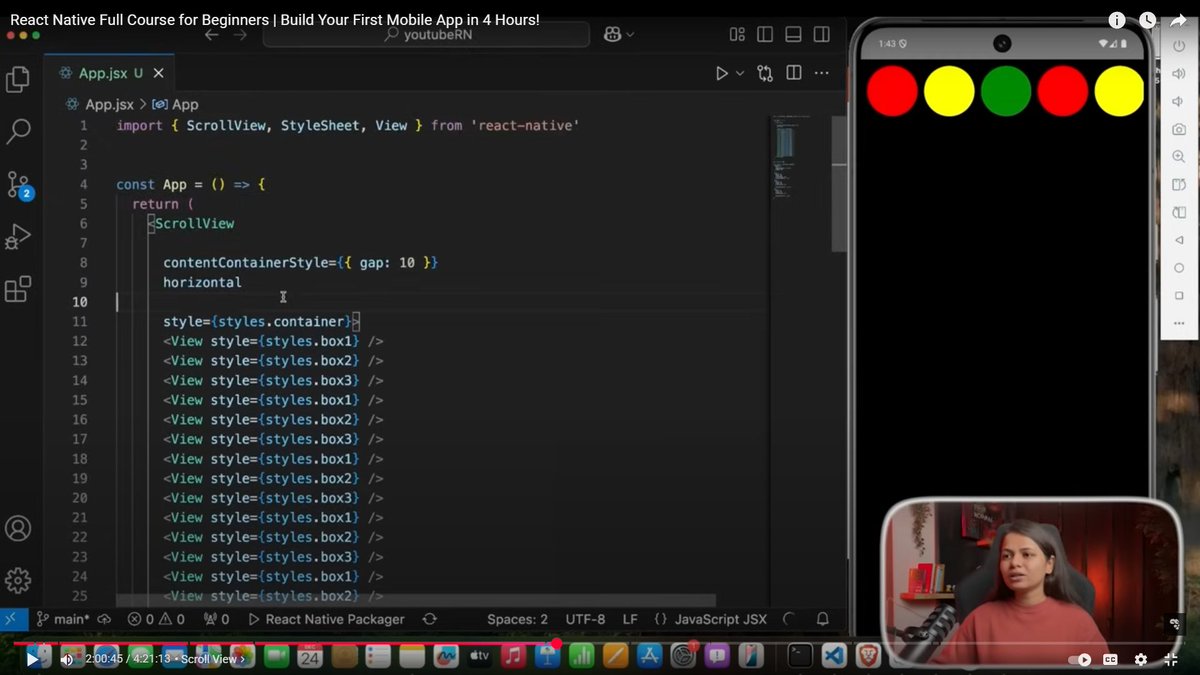Exit full screen mode
The width and height of the screenshot is (1200, 675).
point(1172,660)
